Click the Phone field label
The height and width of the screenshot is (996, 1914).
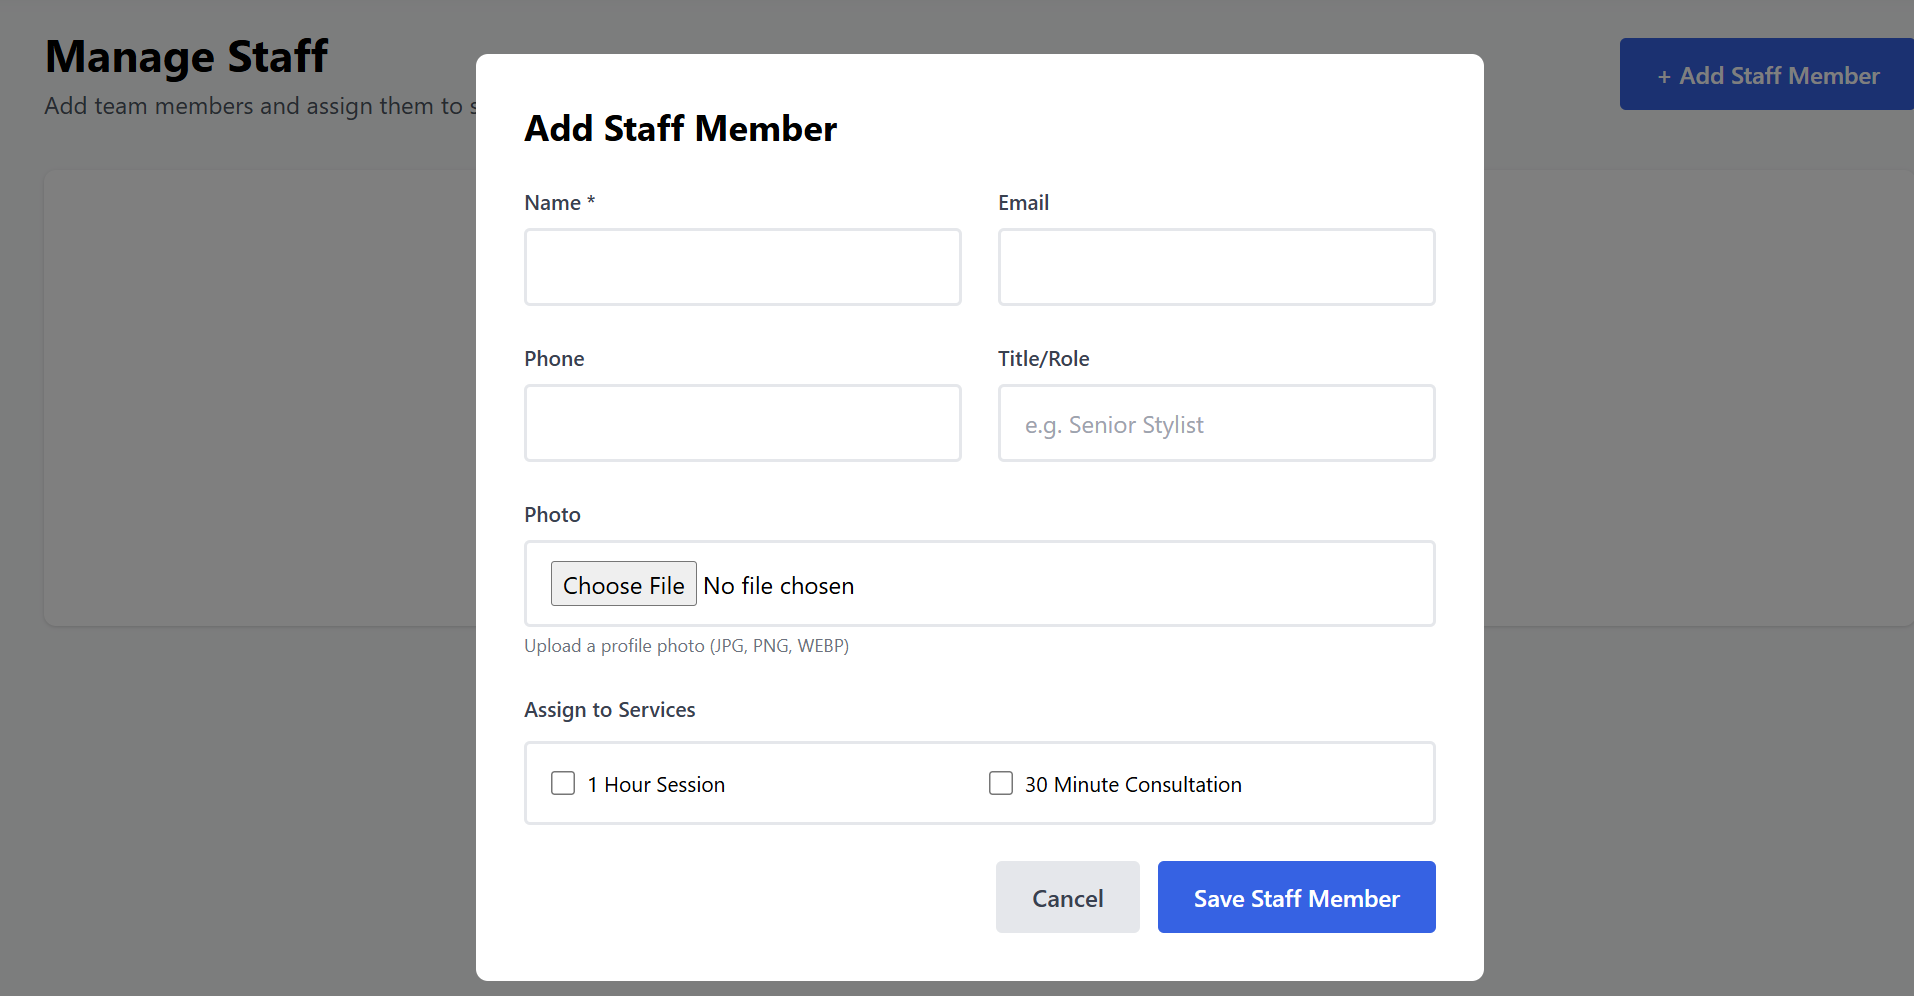pyautogui.click(x=554, y=359)
